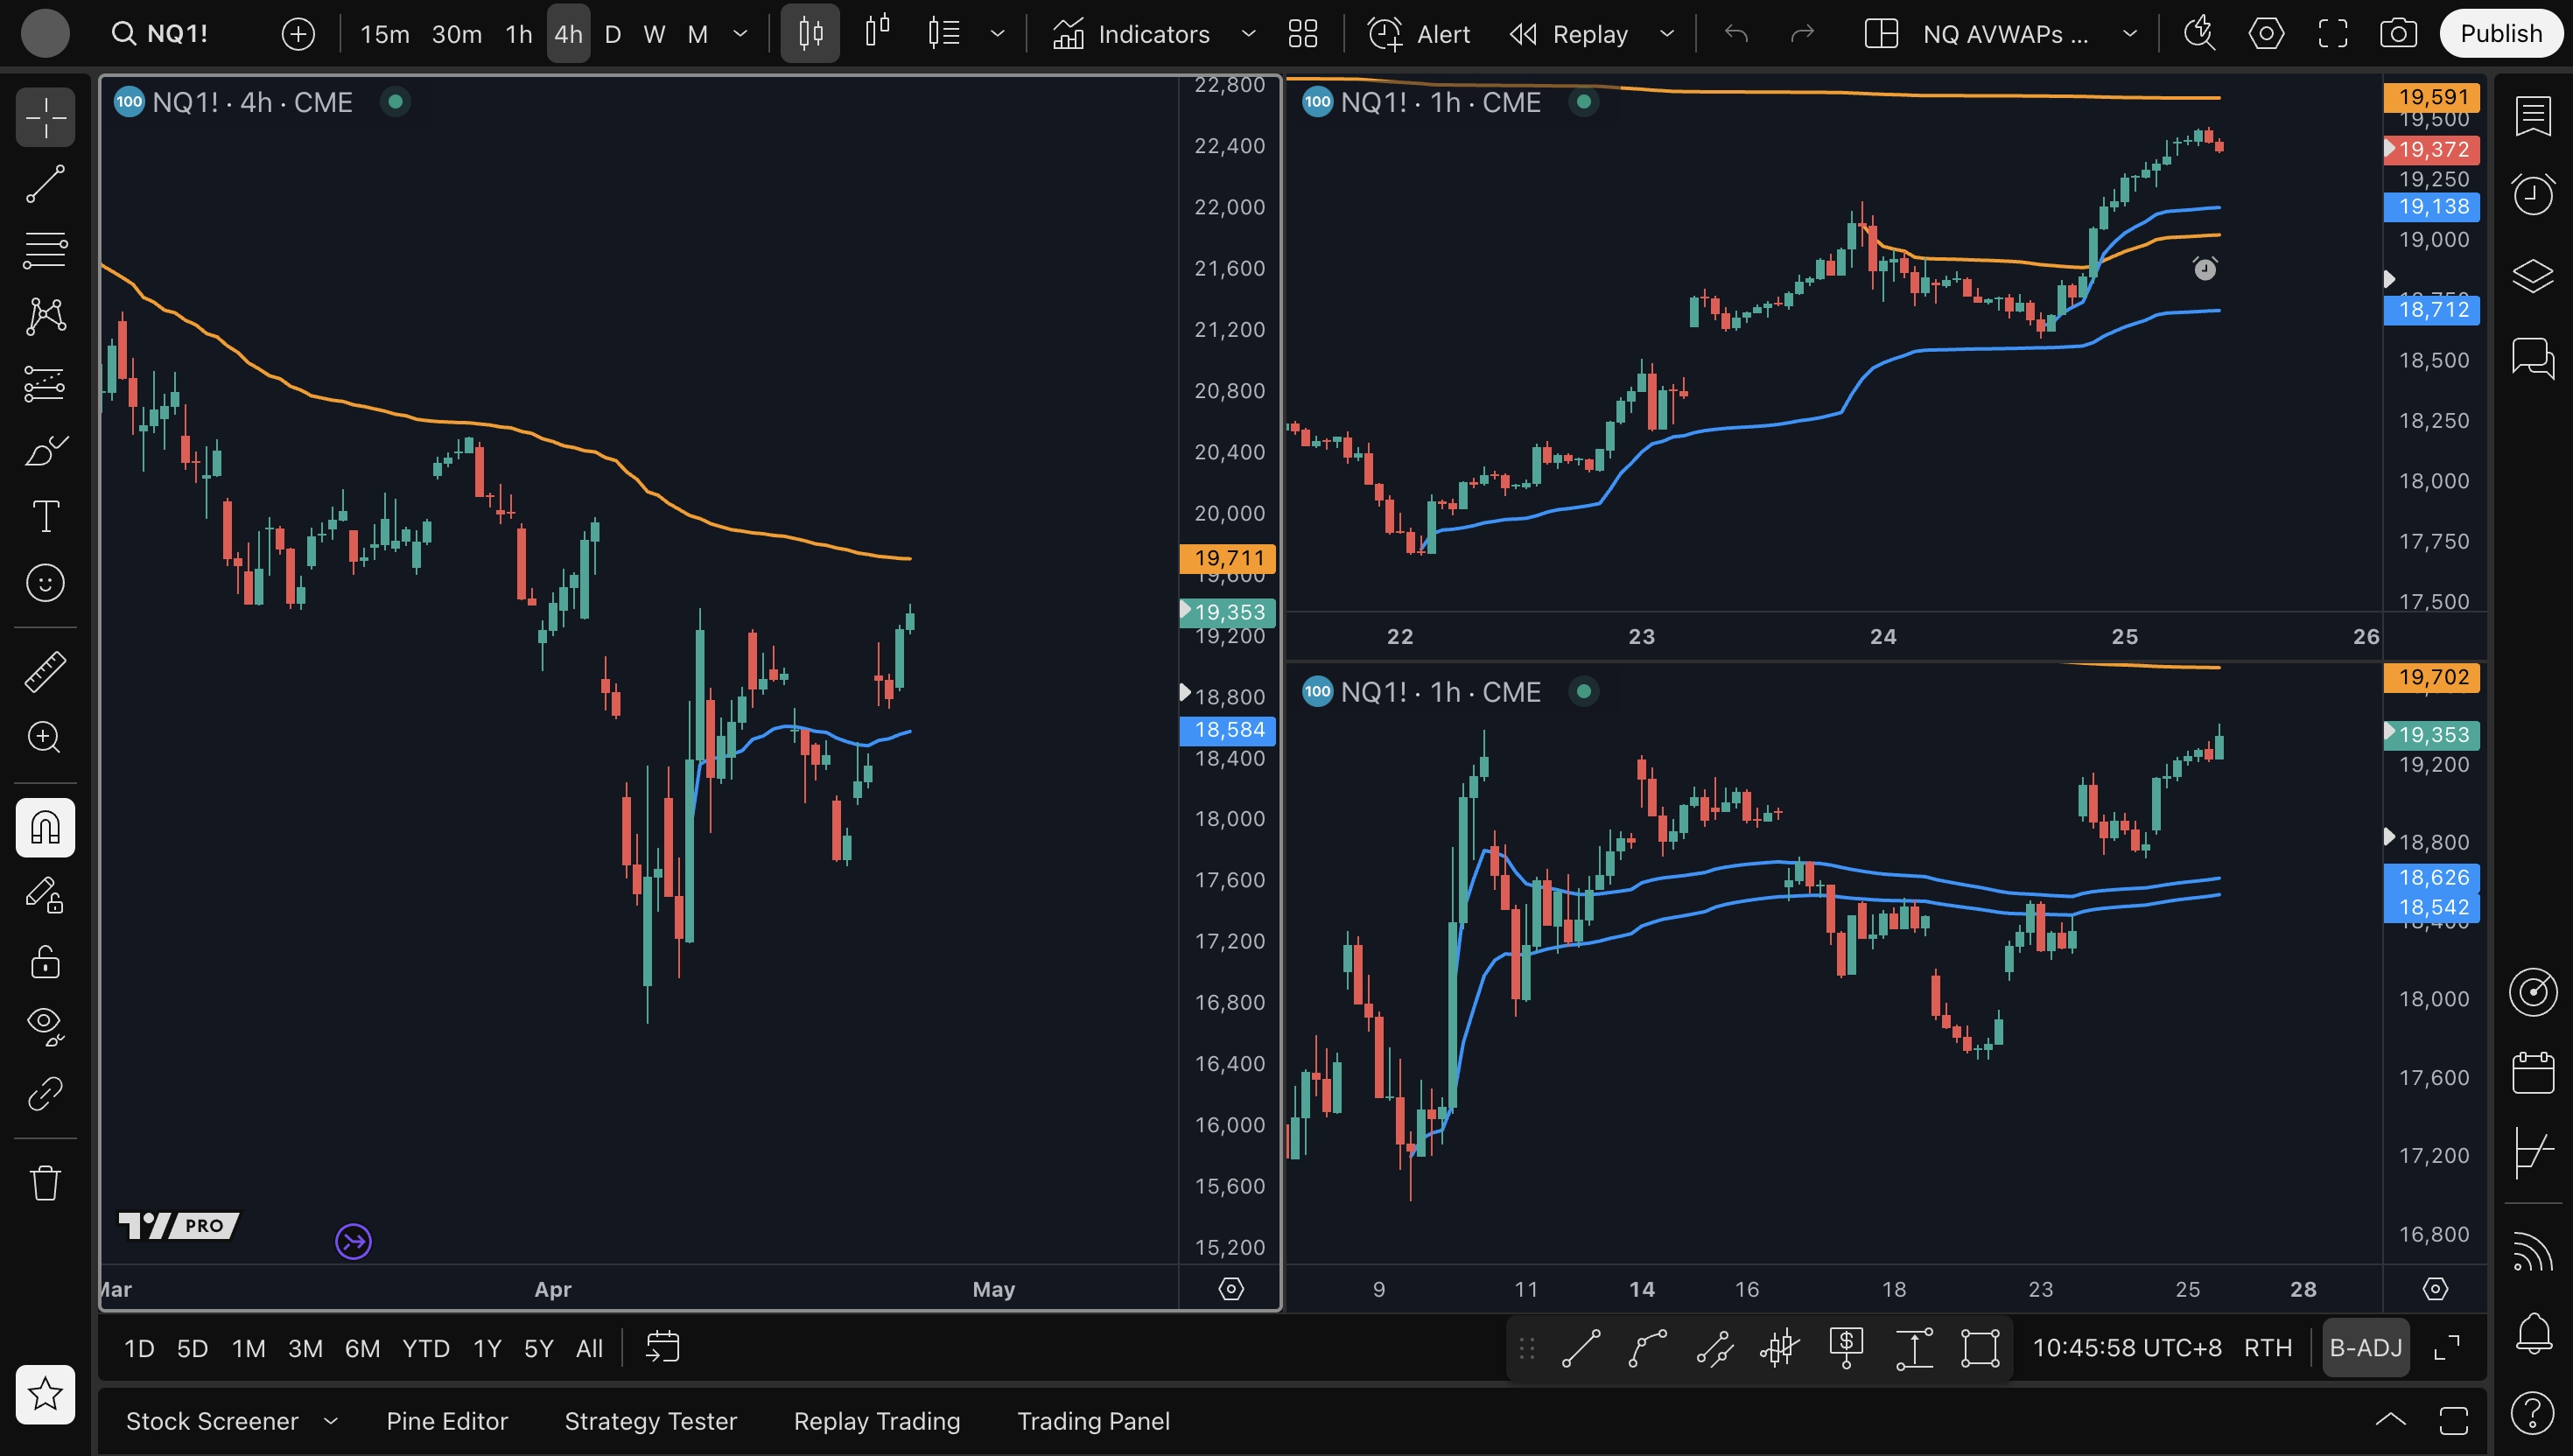Open chart settings hexagon gear icon
The image size is (2573, 1456).
(x=2265, y=34)
